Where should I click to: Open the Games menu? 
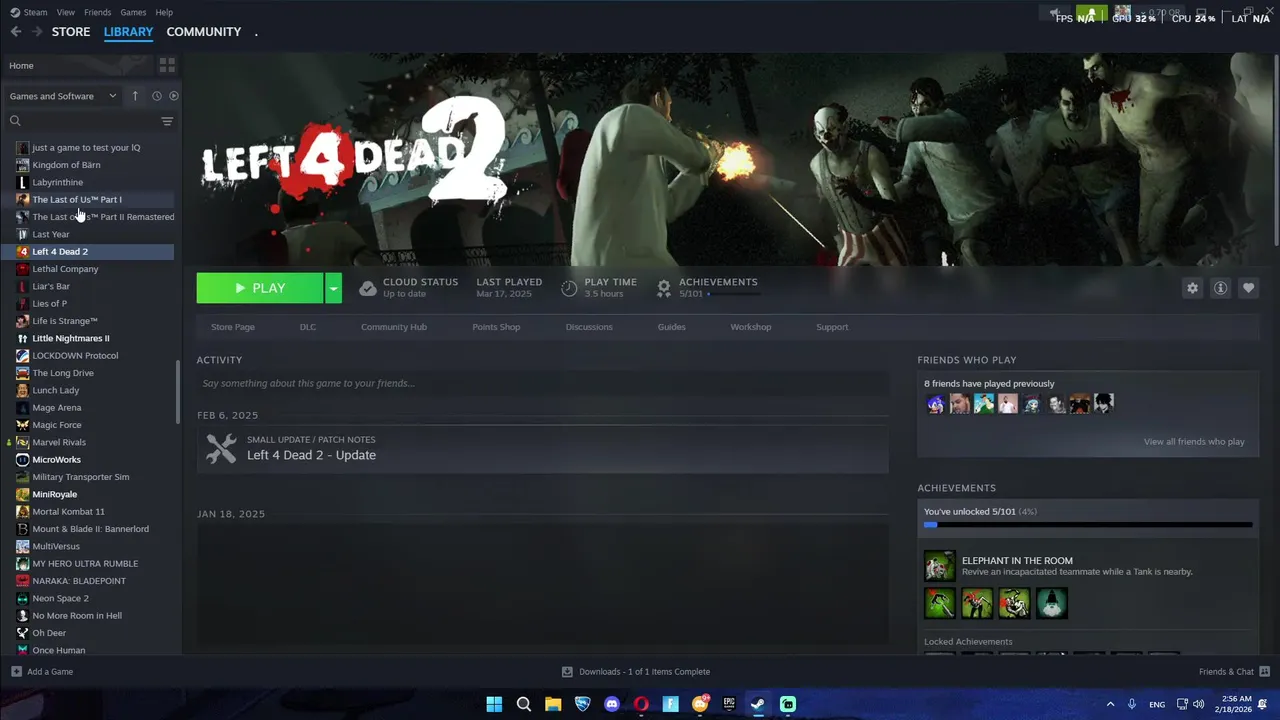click(133, 12)
